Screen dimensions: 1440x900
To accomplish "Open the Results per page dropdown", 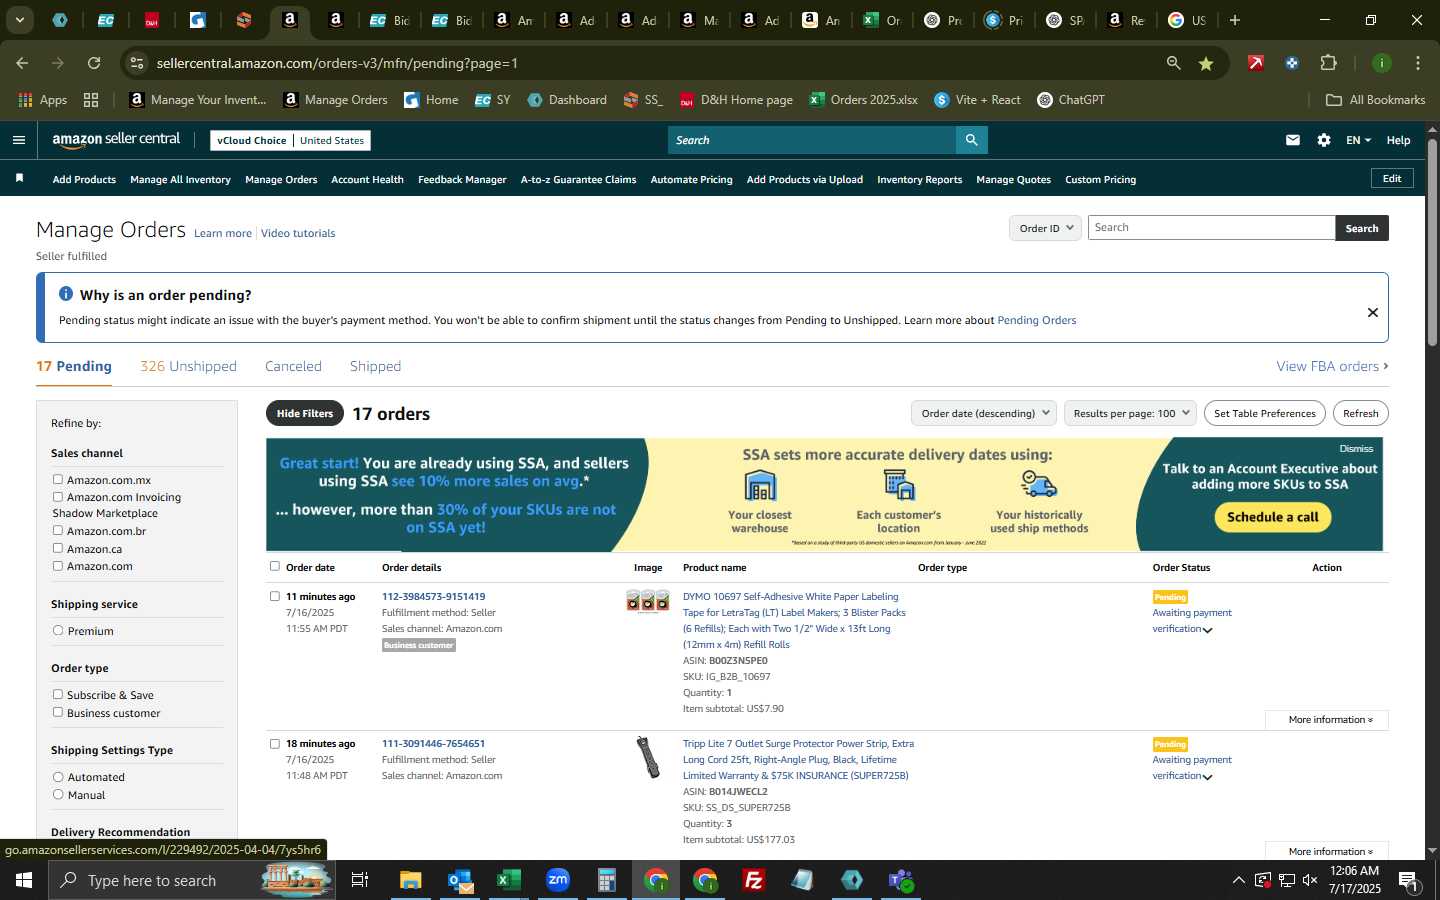I will coord(1130,413).
